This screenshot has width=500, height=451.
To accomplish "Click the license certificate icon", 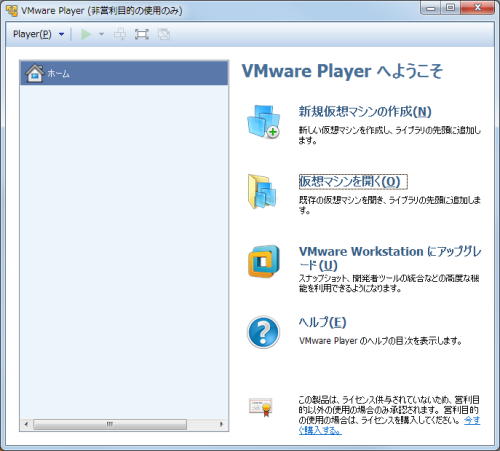I will [261, 407].
